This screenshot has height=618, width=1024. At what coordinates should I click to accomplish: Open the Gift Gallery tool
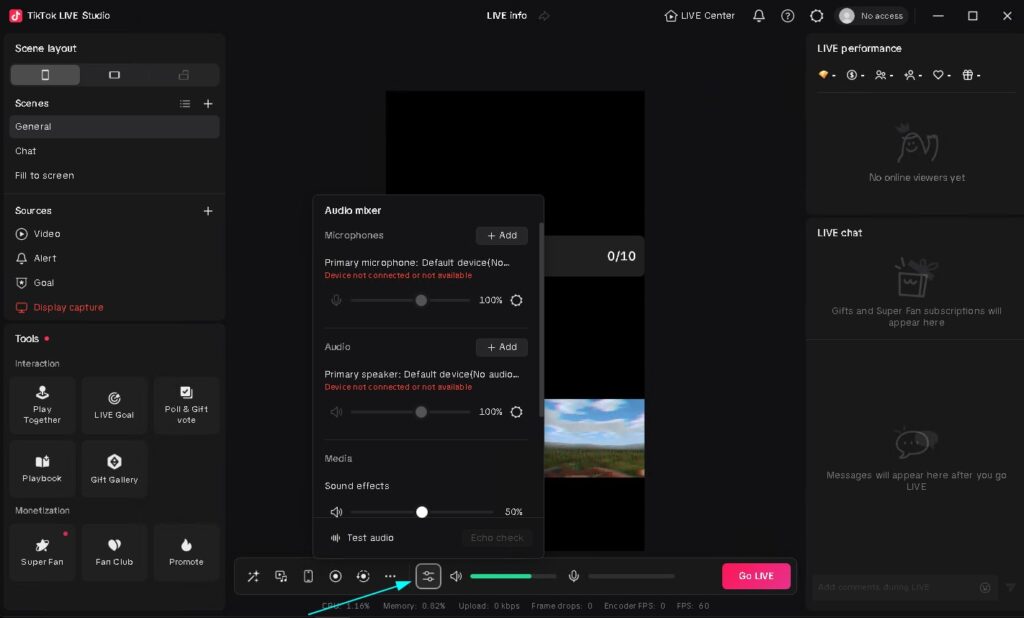click(x=114, y=468)
